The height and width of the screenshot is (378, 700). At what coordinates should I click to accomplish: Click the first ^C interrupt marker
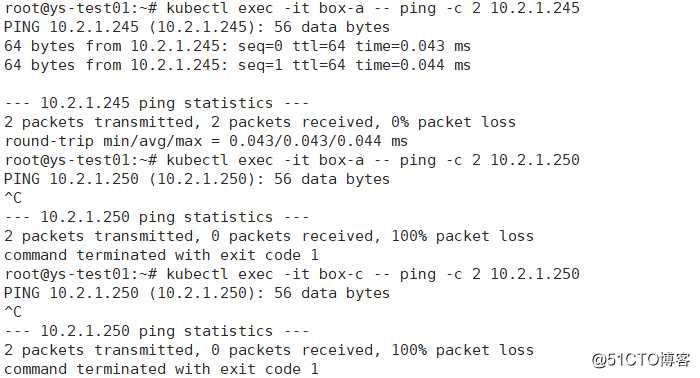(x=12, y=198)
